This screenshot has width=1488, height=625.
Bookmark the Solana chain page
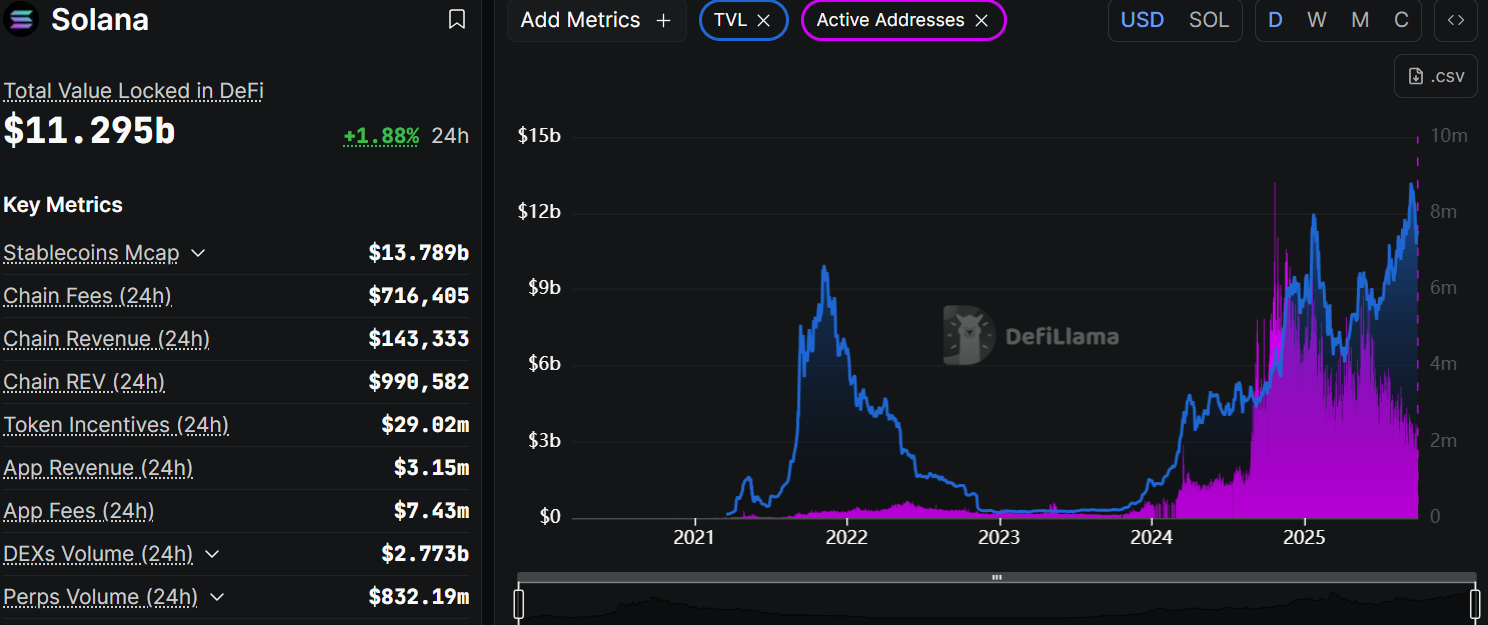coord(457,19)
